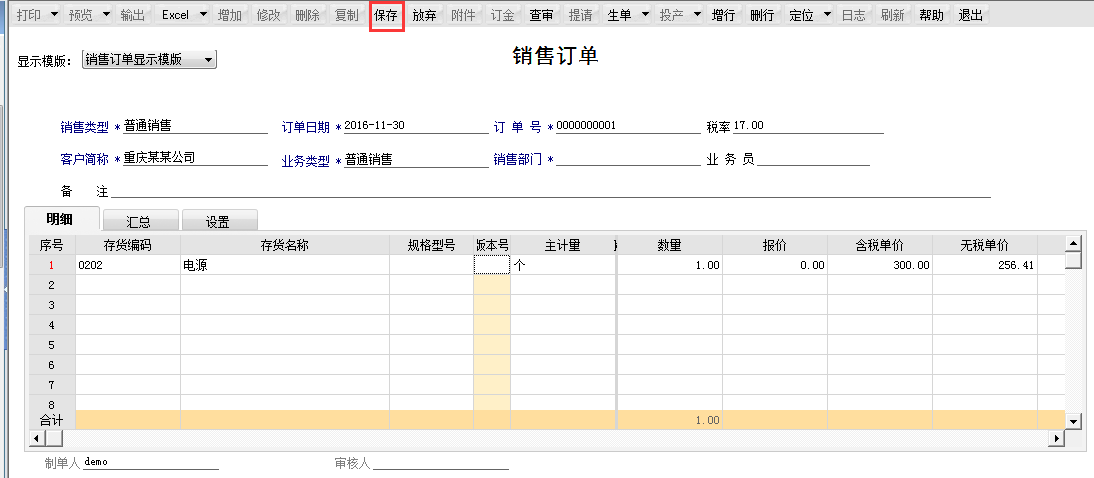Click the grid's vertical scrollbar down arrow
Screen dimensions: 1094x478
click(x=1074, y=422)
